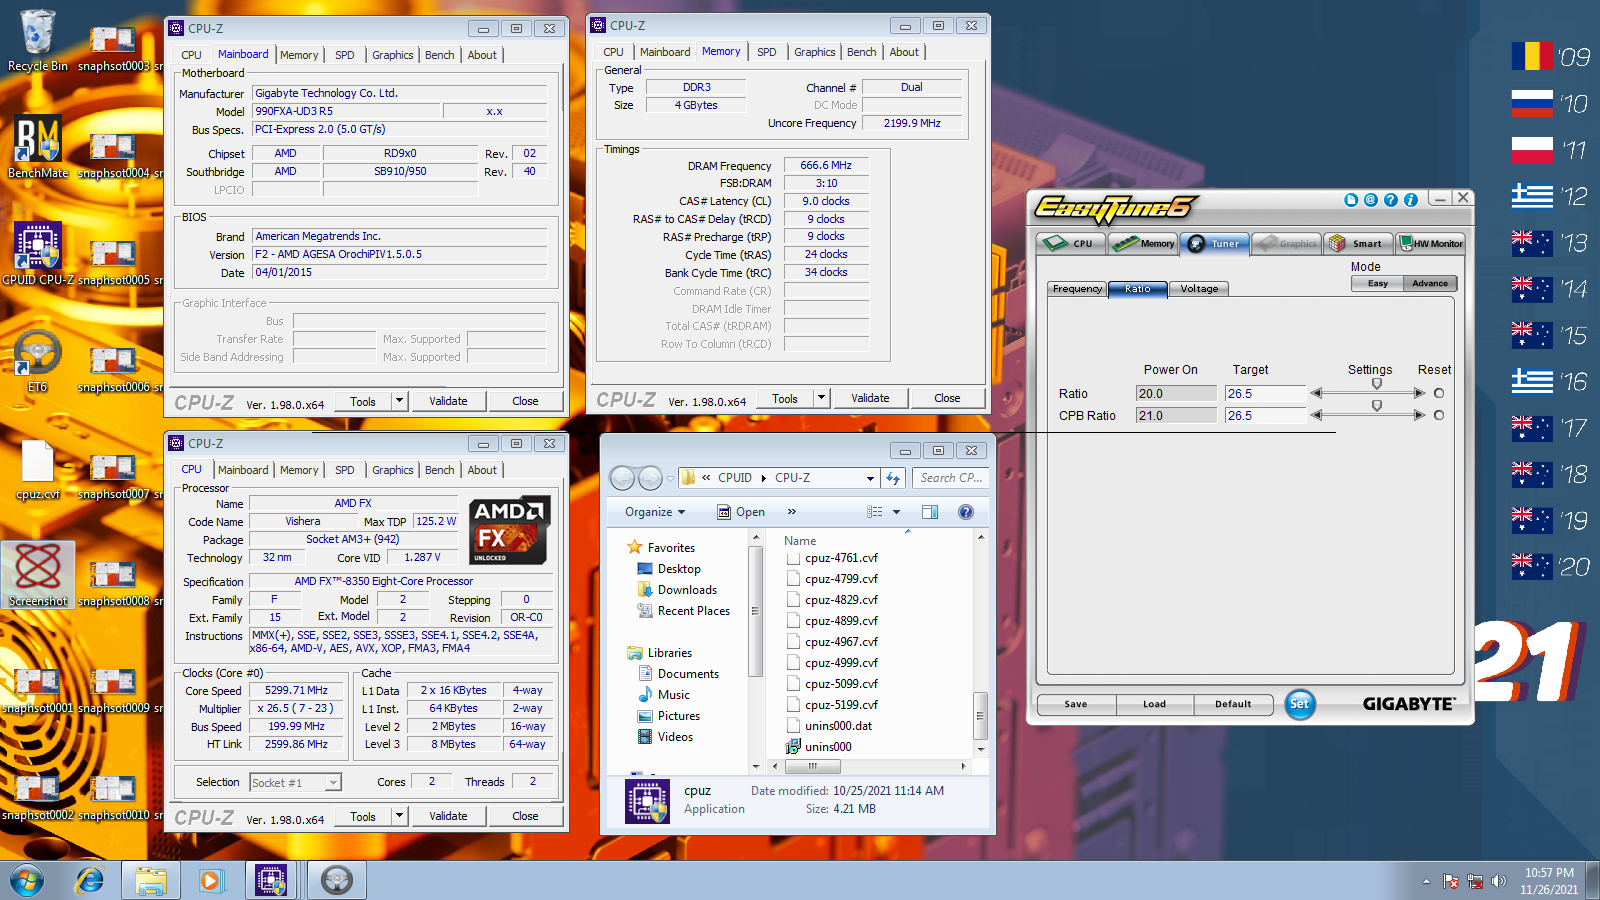
Task: Open the Windows Start menu
Action: [x=27, y=881]
